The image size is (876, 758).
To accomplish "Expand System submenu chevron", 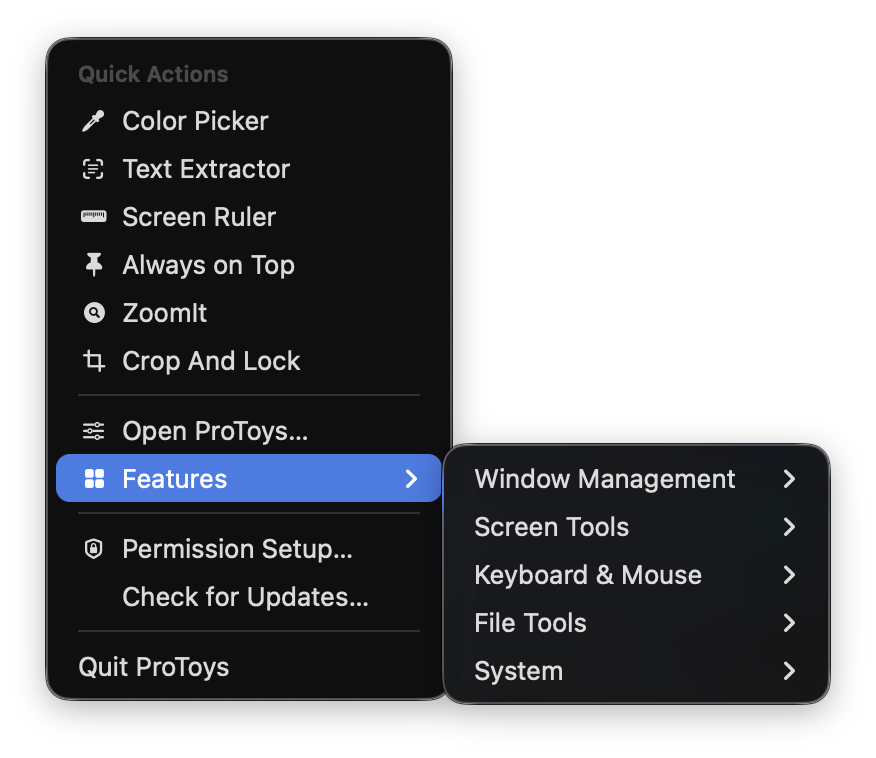I will coord(789,671).
